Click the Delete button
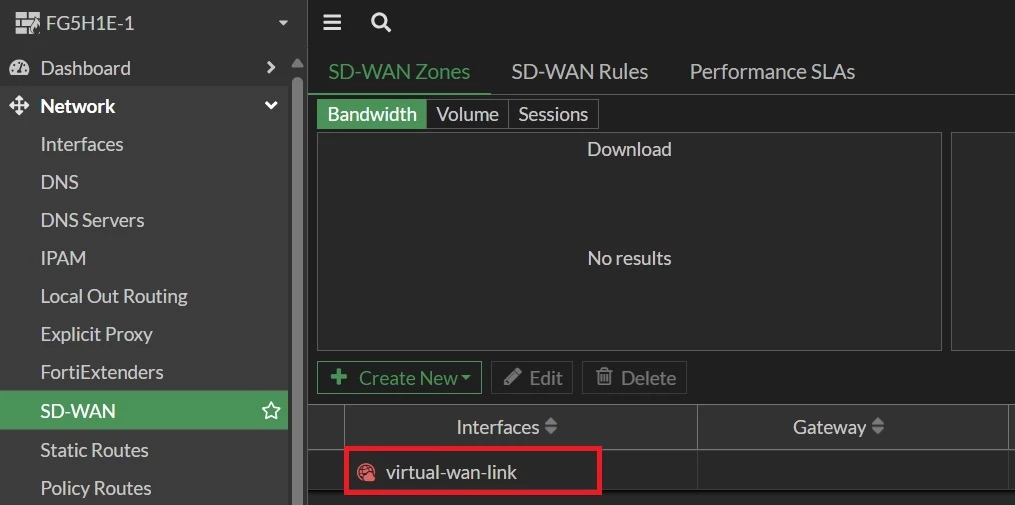This screenshot has width=1015, height=505. point(634,377)
